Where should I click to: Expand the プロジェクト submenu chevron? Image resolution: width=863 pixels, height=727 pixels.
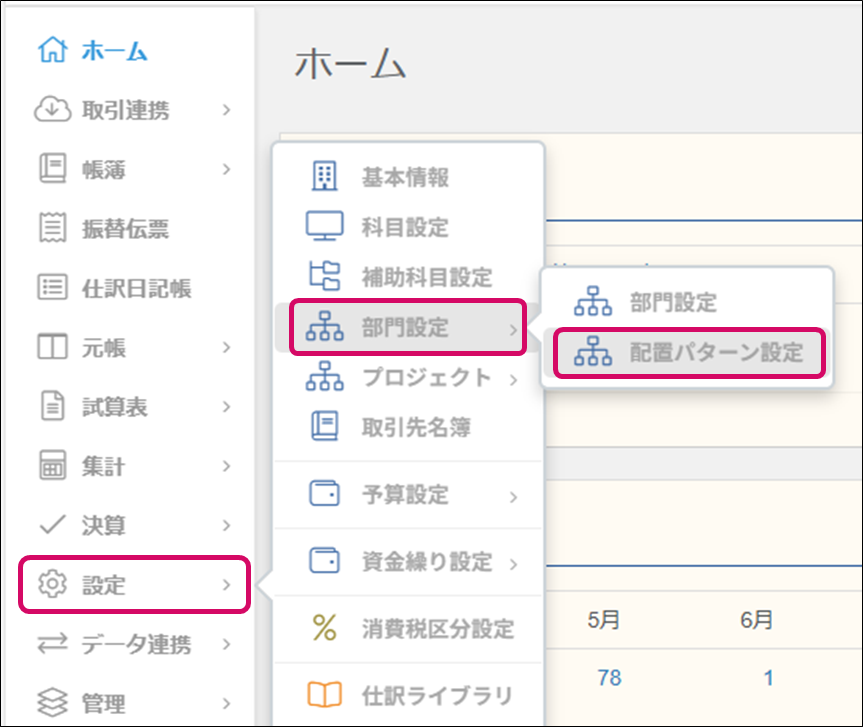pos(513,379)
